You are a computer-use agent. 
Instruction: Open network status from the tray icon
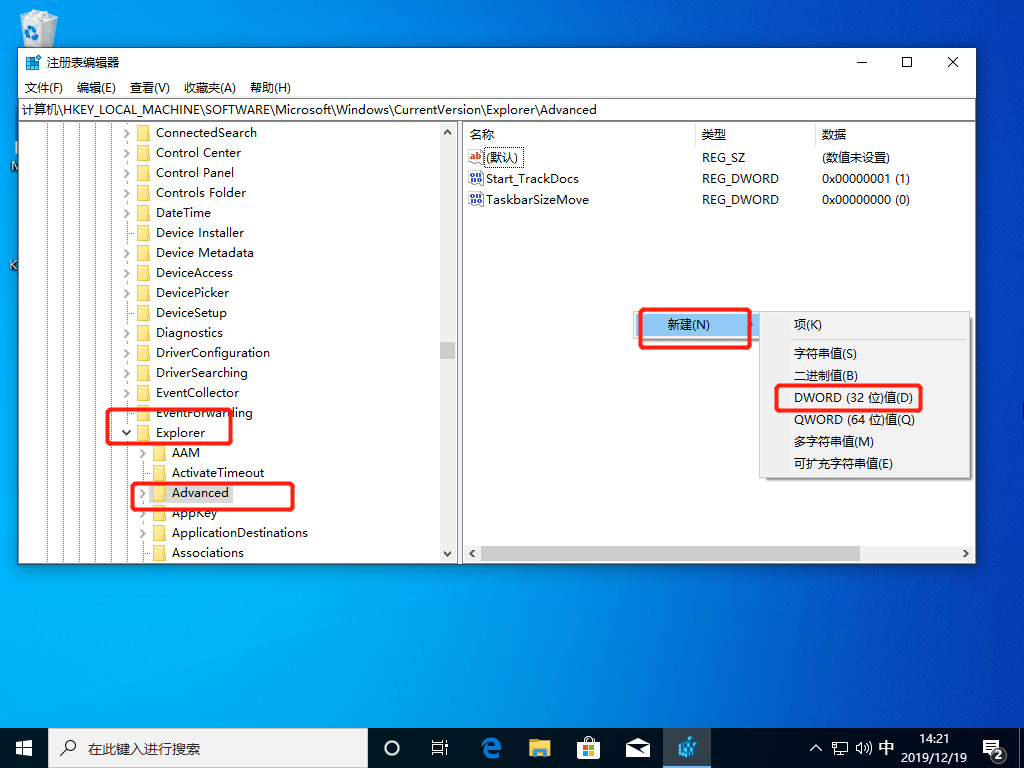[x=838, y=747]
